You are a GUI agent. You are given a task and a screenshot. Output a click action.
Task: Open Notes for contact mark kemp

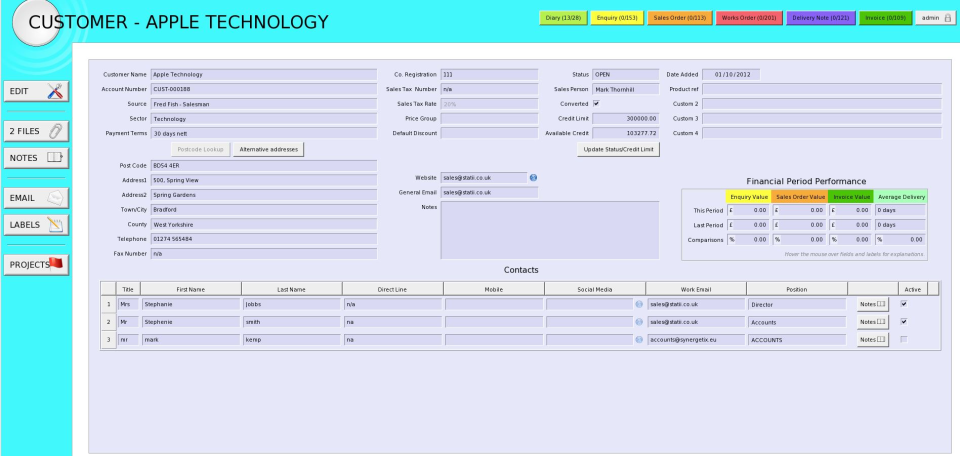pos(872,339)
